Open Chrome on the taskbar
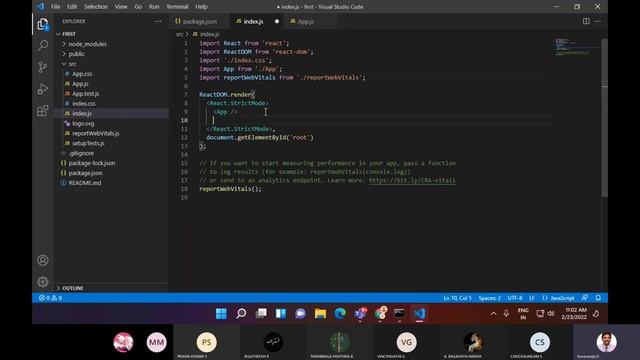 click(380, 313)
